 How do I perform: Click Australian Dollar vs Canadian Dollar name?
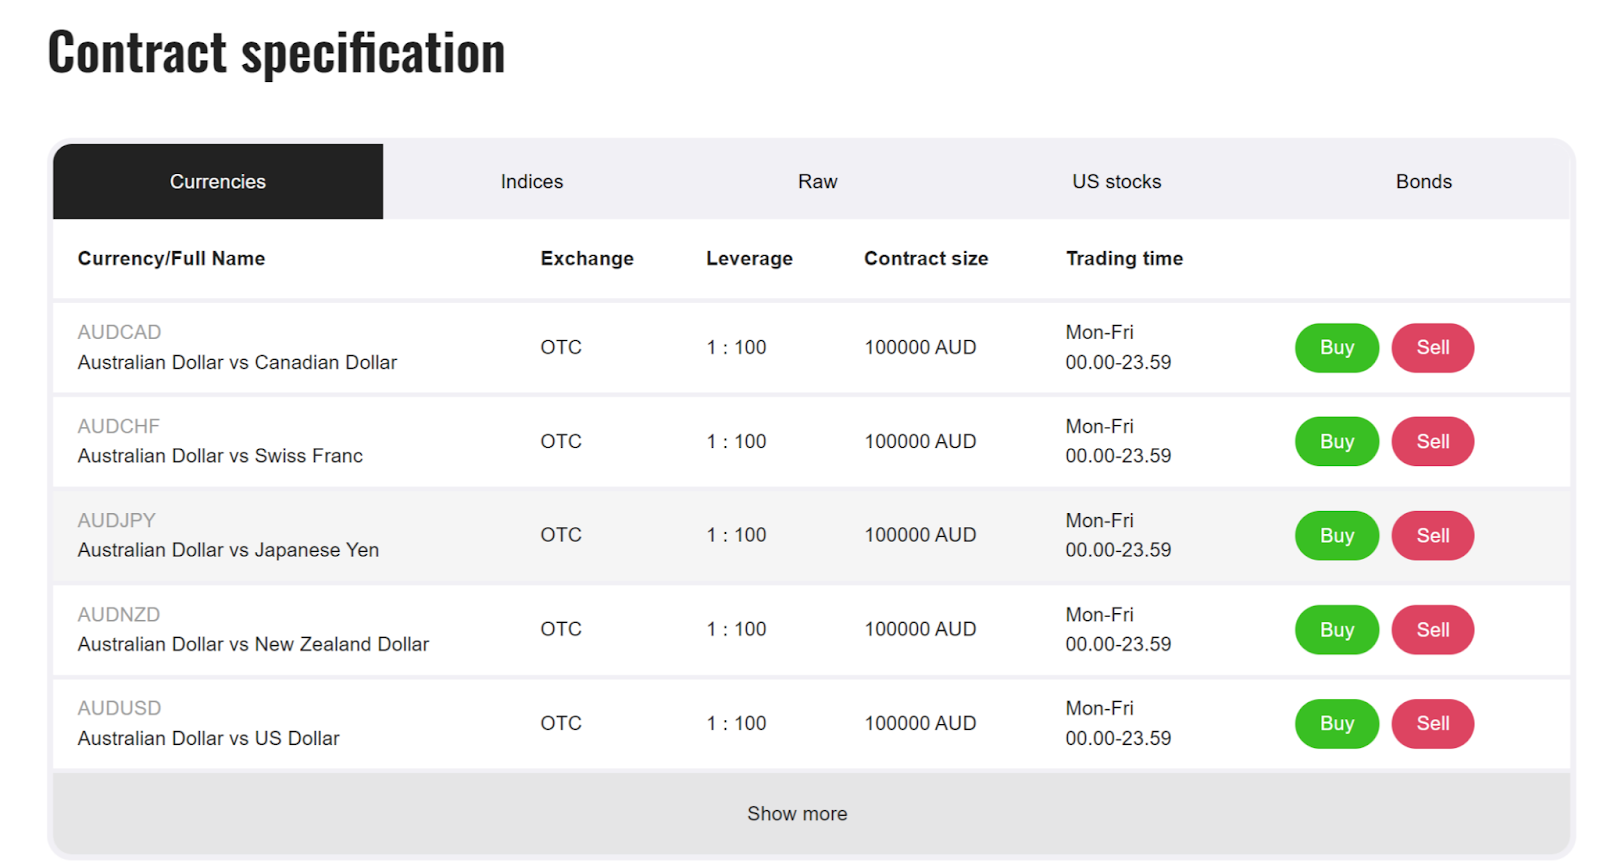click(237, 362)
